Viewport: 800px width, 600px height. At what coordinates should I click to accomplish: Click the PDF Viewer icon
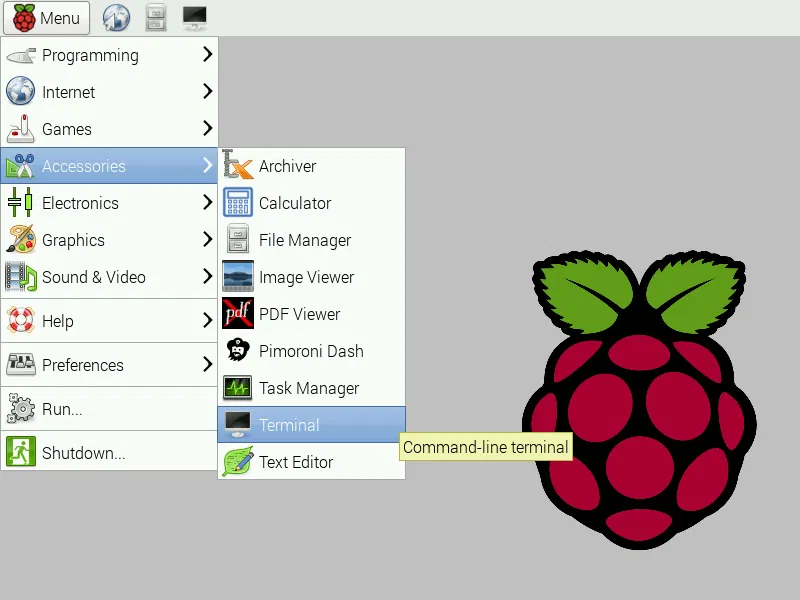[237, 314]
